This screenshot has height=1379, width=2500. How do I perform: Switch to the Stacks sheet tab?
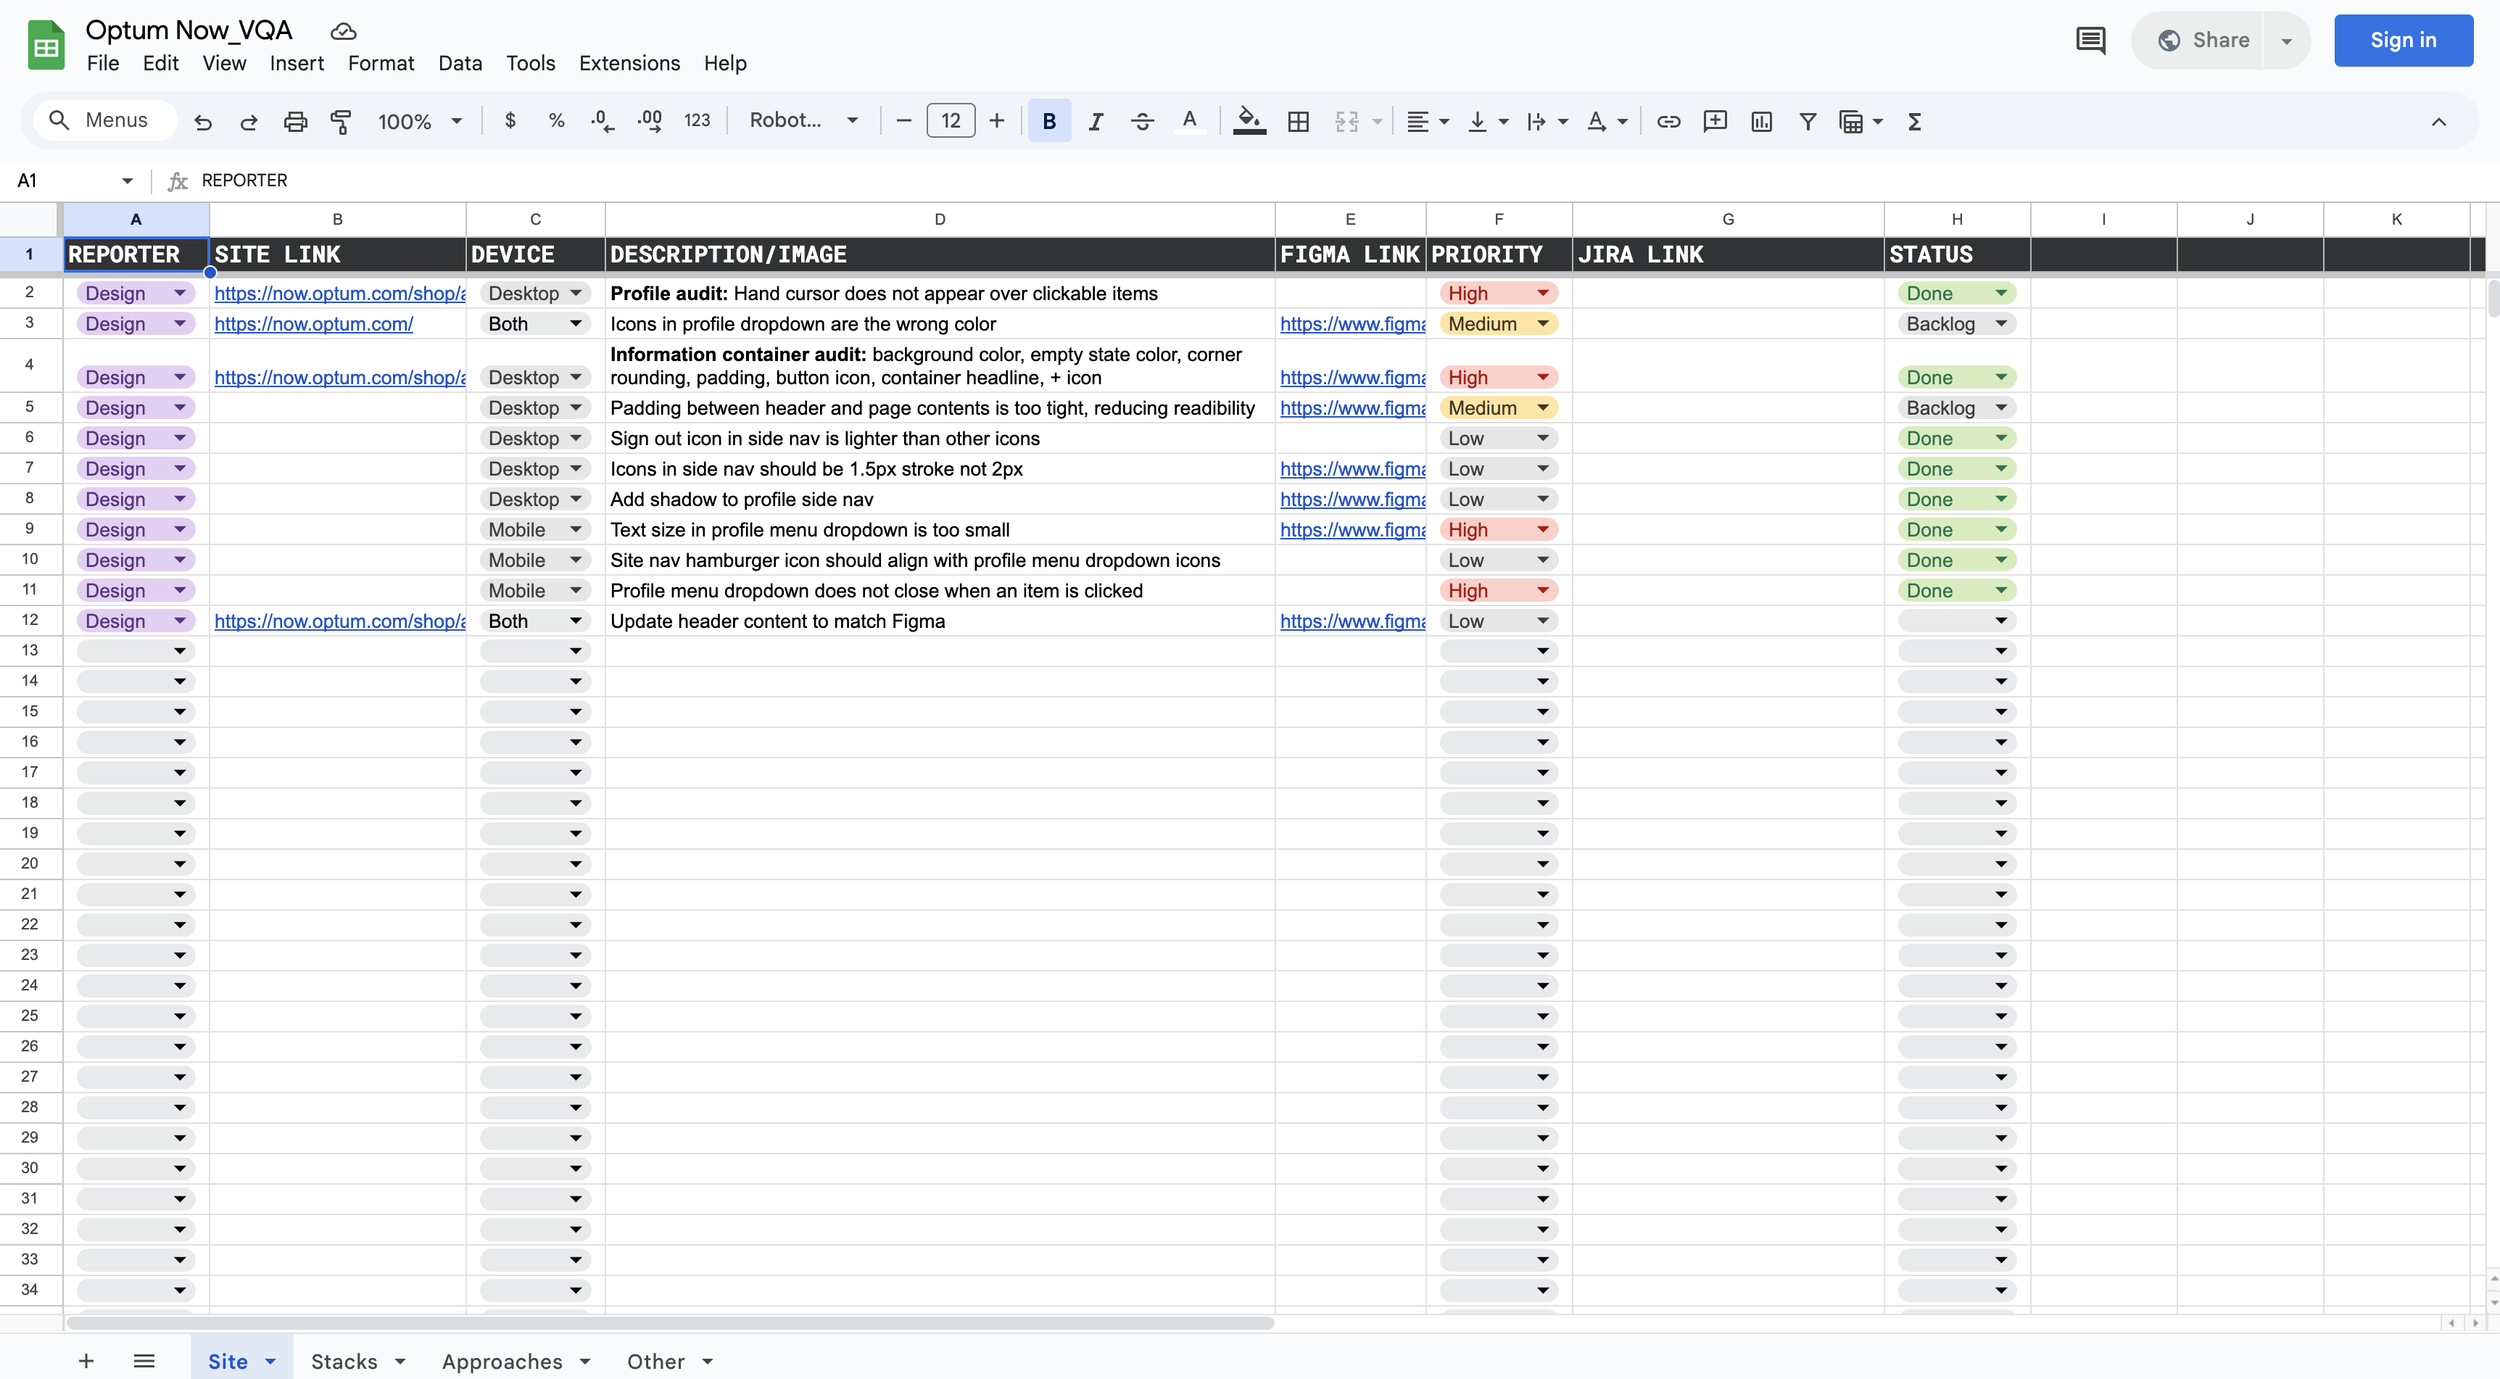coord(344,1361)
